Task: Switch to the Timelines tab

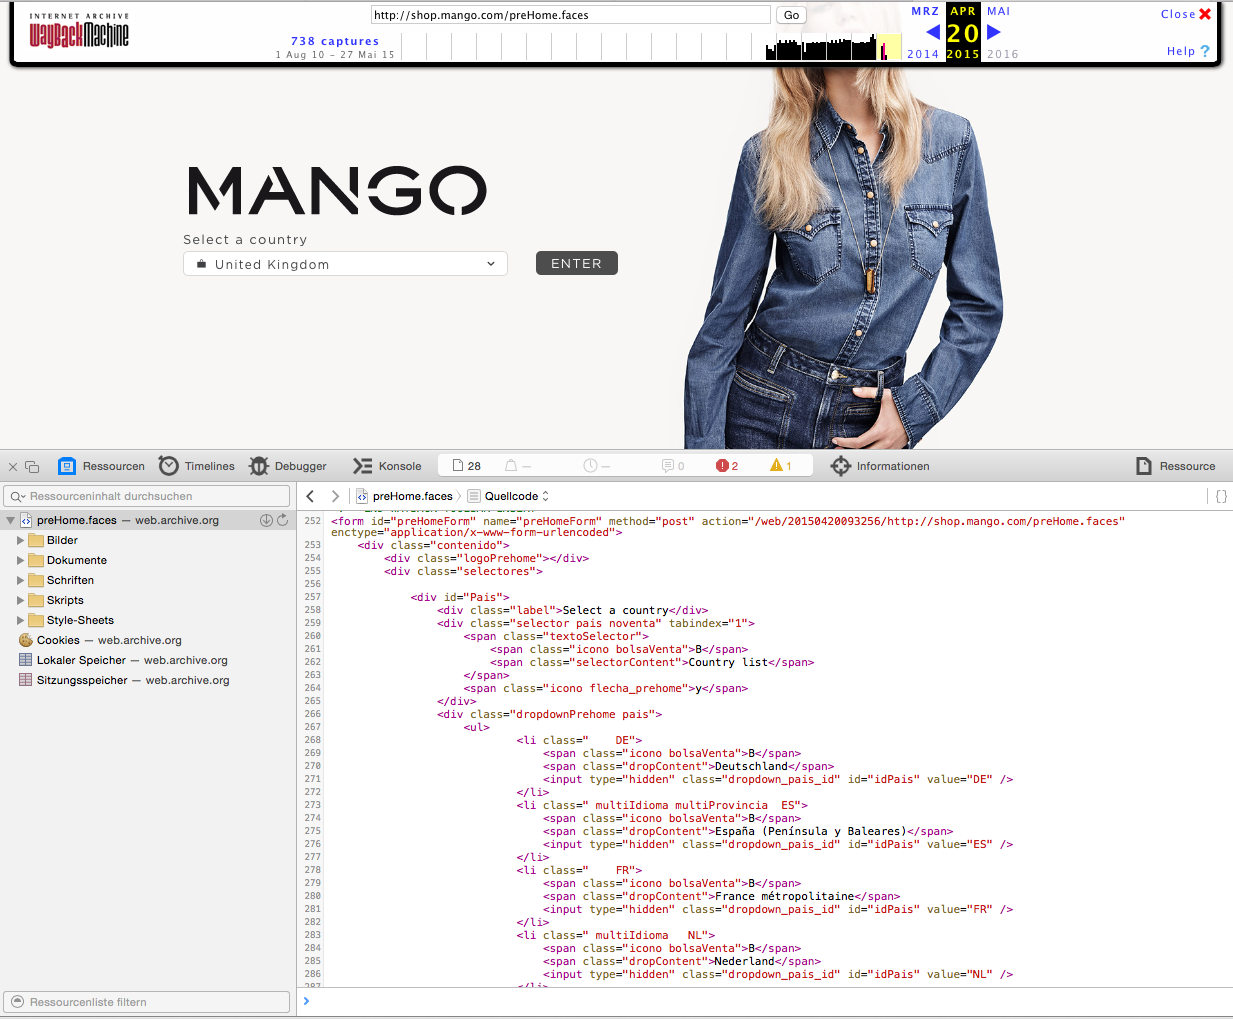Action: click(197, 466)
